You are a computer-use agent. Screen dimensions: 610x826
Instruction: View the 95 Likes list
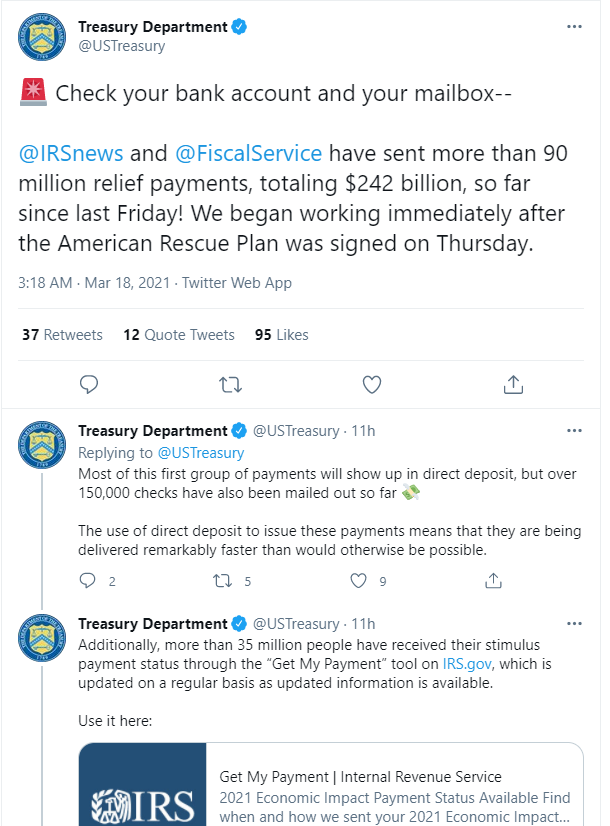tap(282, 335)
